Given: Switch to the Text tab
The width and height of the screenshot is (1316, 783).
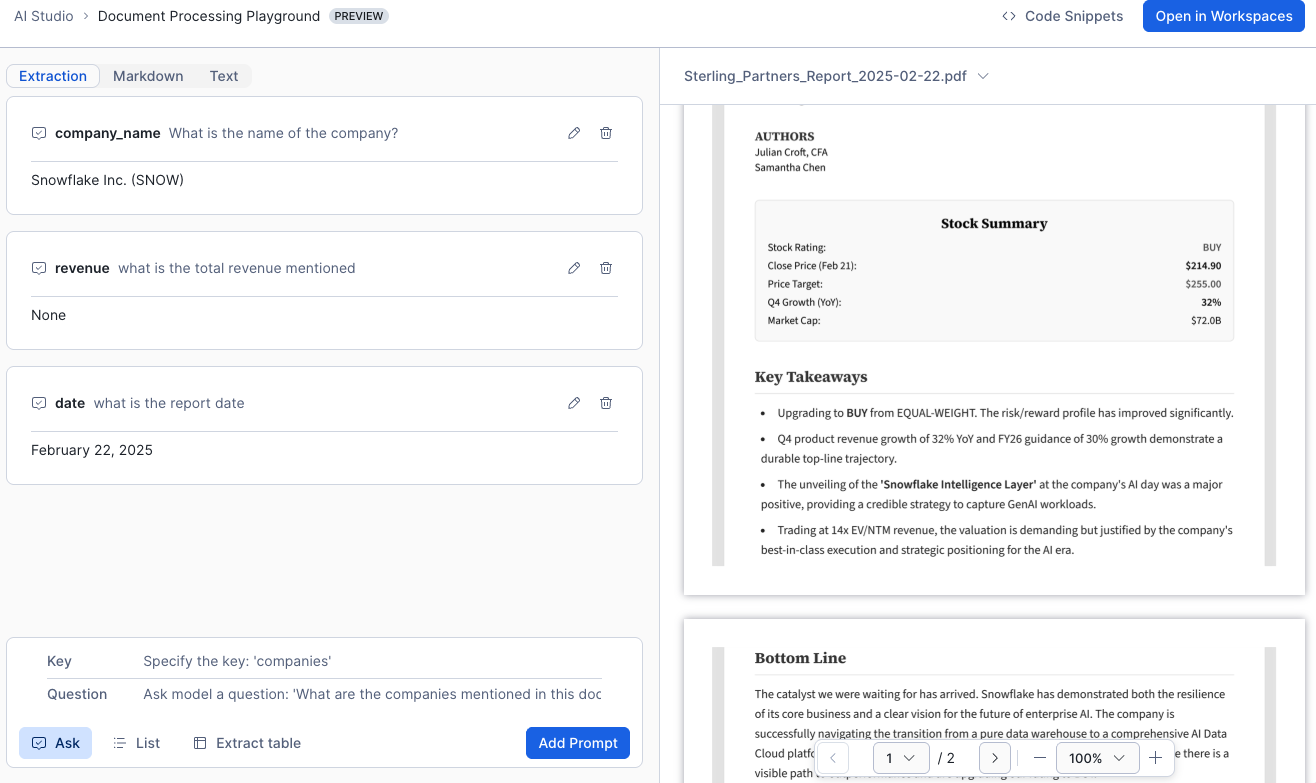Looking at the screenshot, I should tap(224, 76).
